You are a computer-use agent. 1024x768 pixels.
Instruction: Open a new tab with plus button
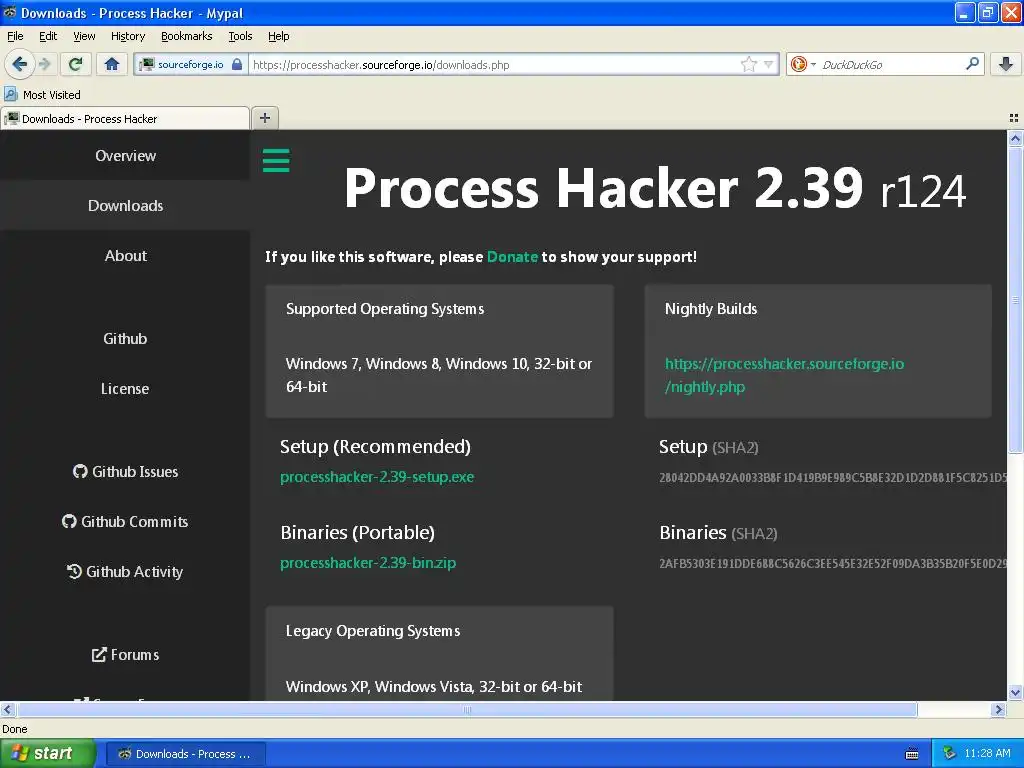[x=264, y=118]
